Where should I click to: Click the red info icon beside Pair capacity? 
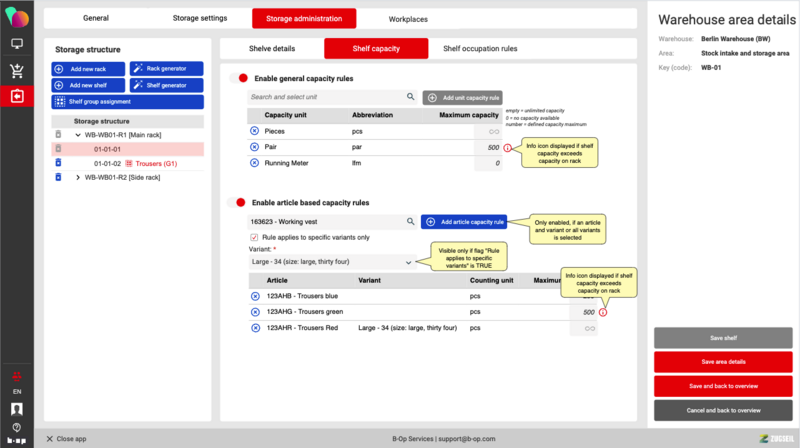[508, 147]
